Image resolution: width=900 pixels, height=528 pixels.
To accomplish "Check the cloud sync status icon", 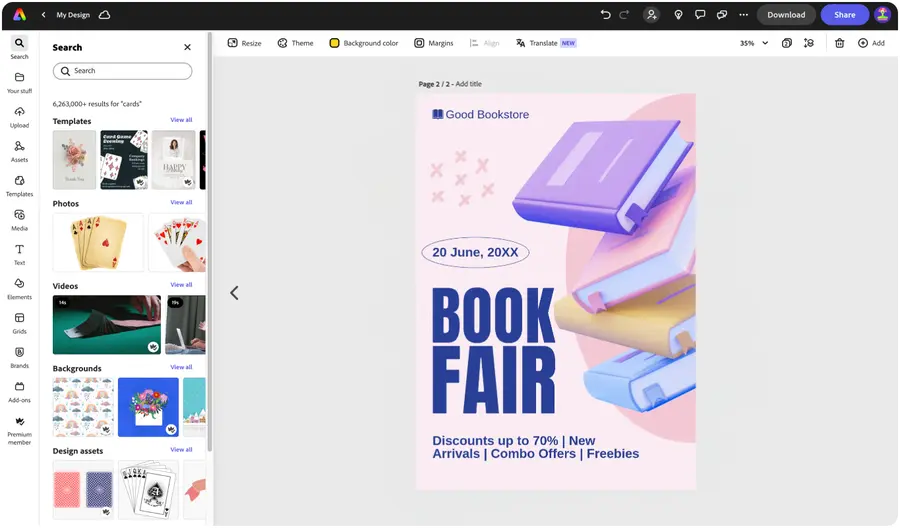I will (104, 15).
